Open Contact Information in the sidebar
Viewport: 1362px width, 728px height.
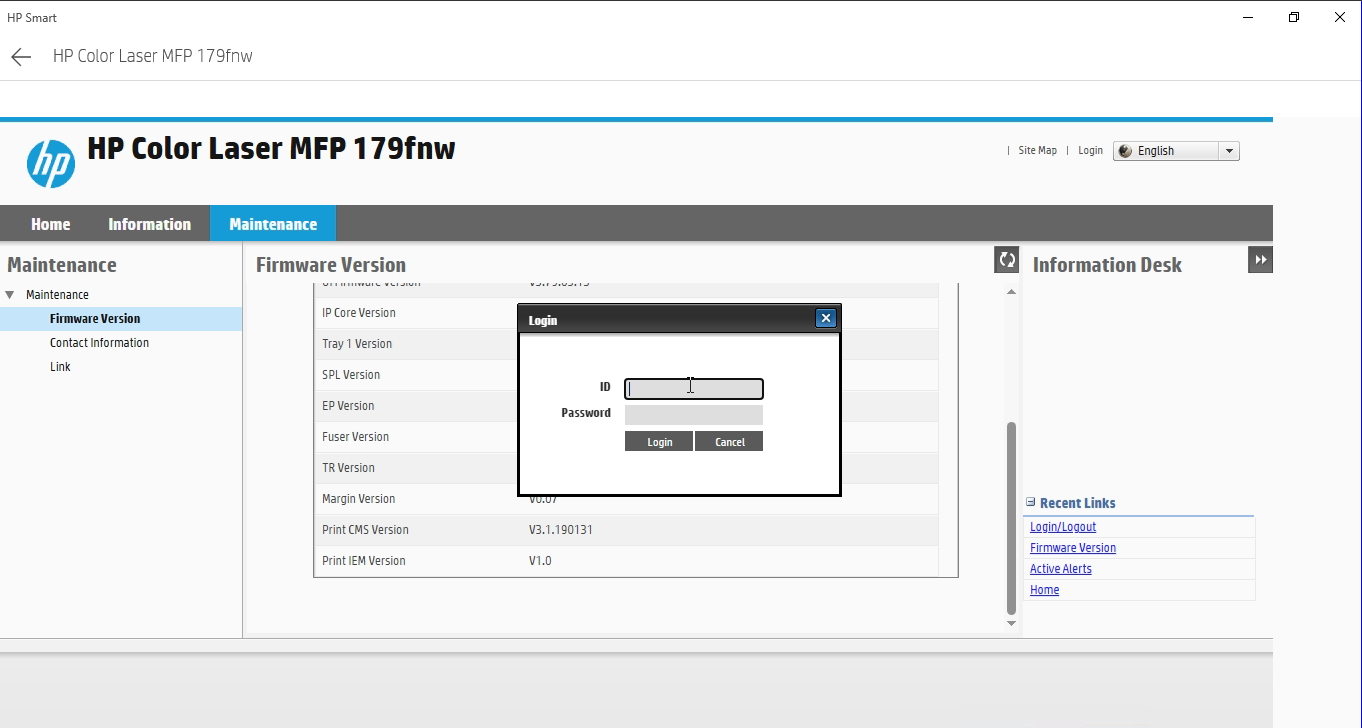click(100, 343)
